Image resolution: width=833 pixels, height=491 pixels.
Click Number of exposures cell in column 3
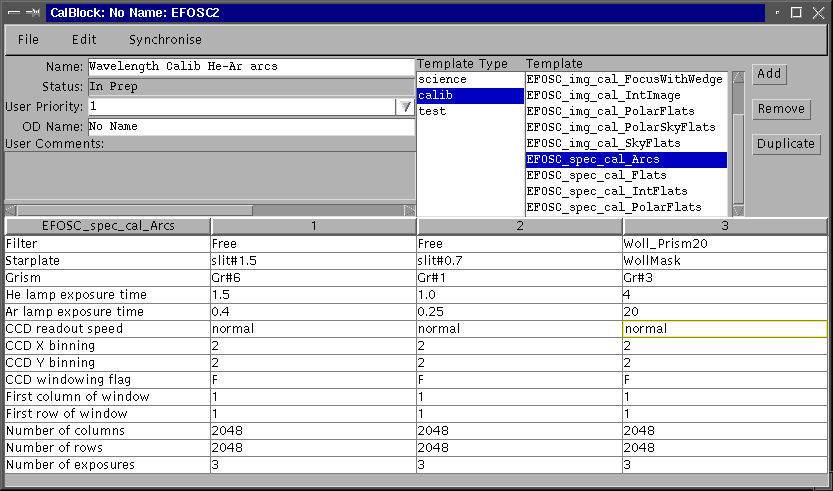click(725, 465)
